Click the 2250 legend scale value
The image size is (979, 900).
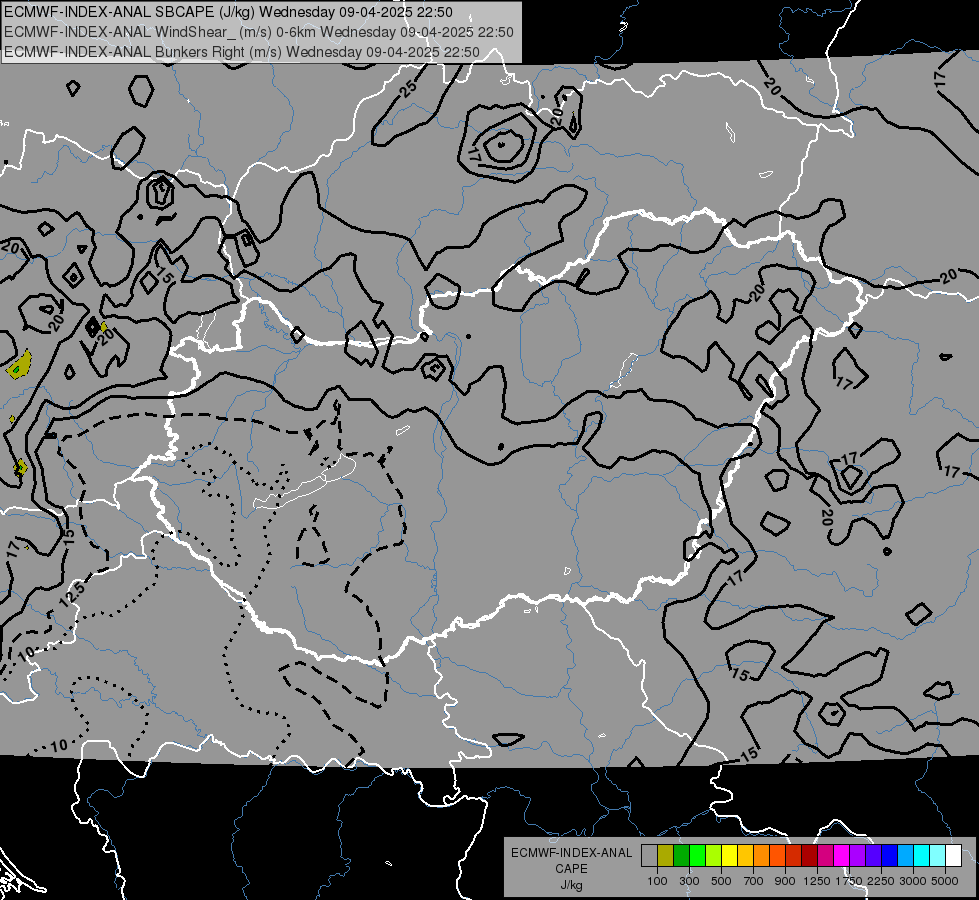882,881
